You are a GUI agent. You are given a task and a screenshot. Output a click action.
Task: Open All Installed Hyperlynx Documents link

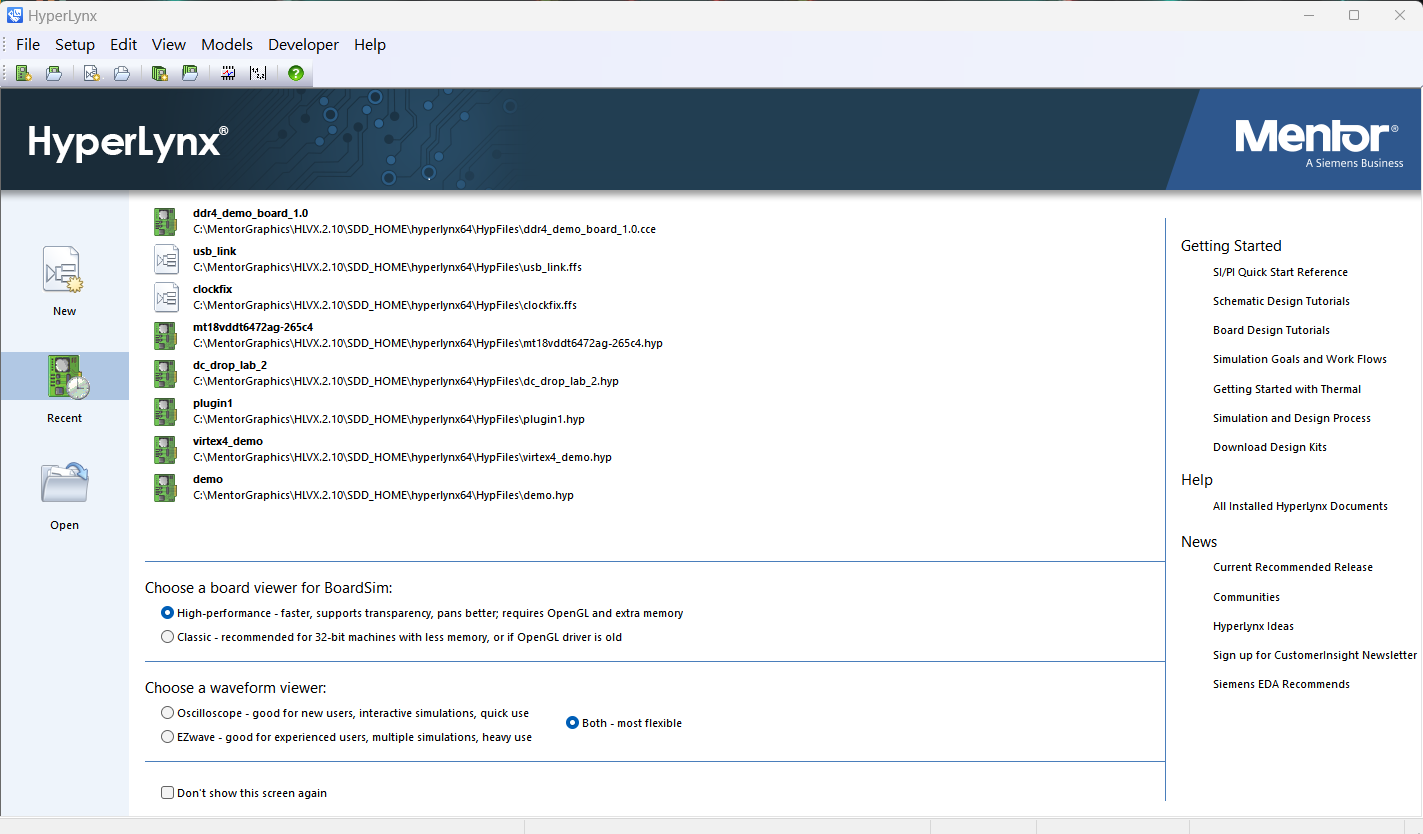(1300, 506)
